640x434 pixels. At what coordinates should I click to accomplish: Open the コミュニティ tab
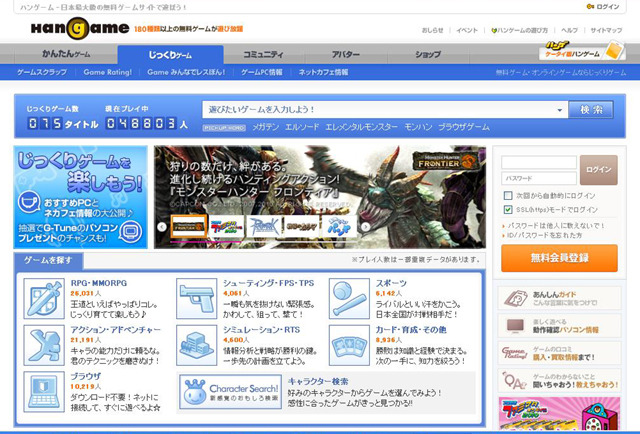264,54
